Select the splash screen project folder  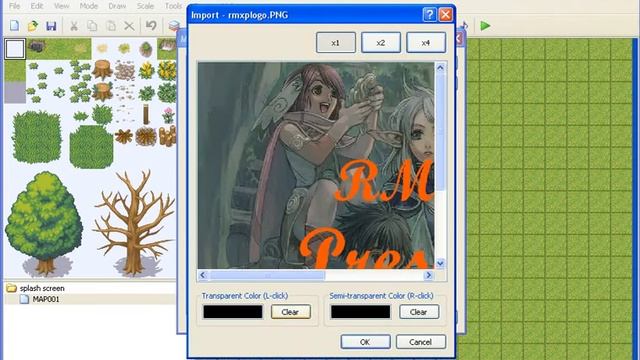[42, 288]
